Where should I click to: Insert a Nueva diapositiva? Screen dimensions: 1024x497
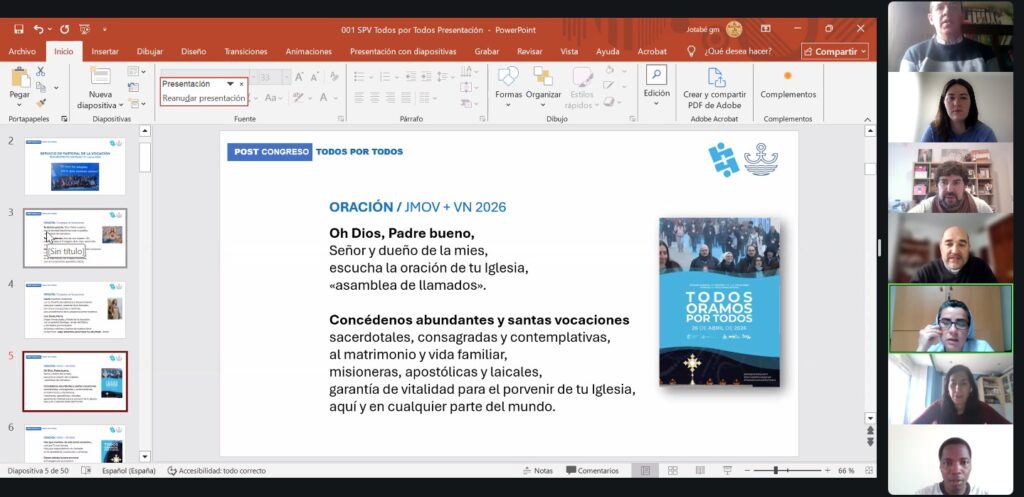point(101,87)
